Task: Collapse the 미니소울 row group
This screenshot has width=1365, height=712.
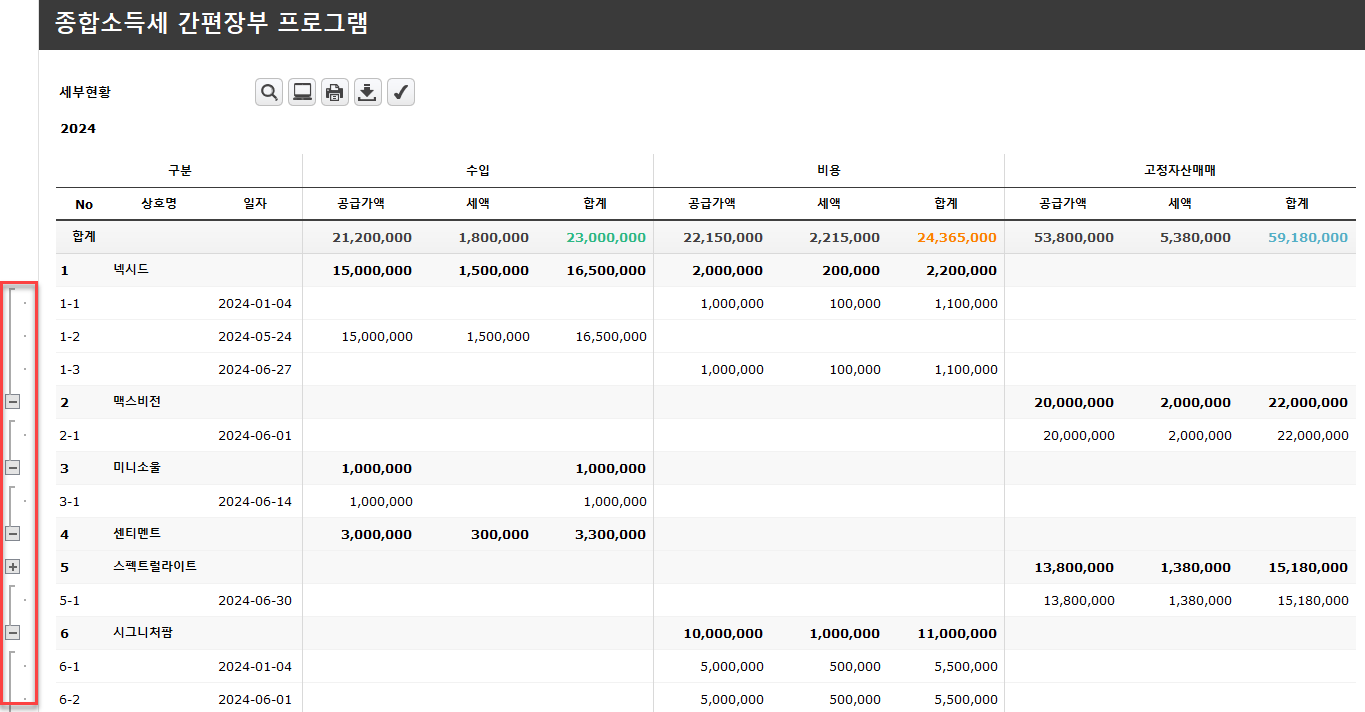Action: [x=13, y=467]
